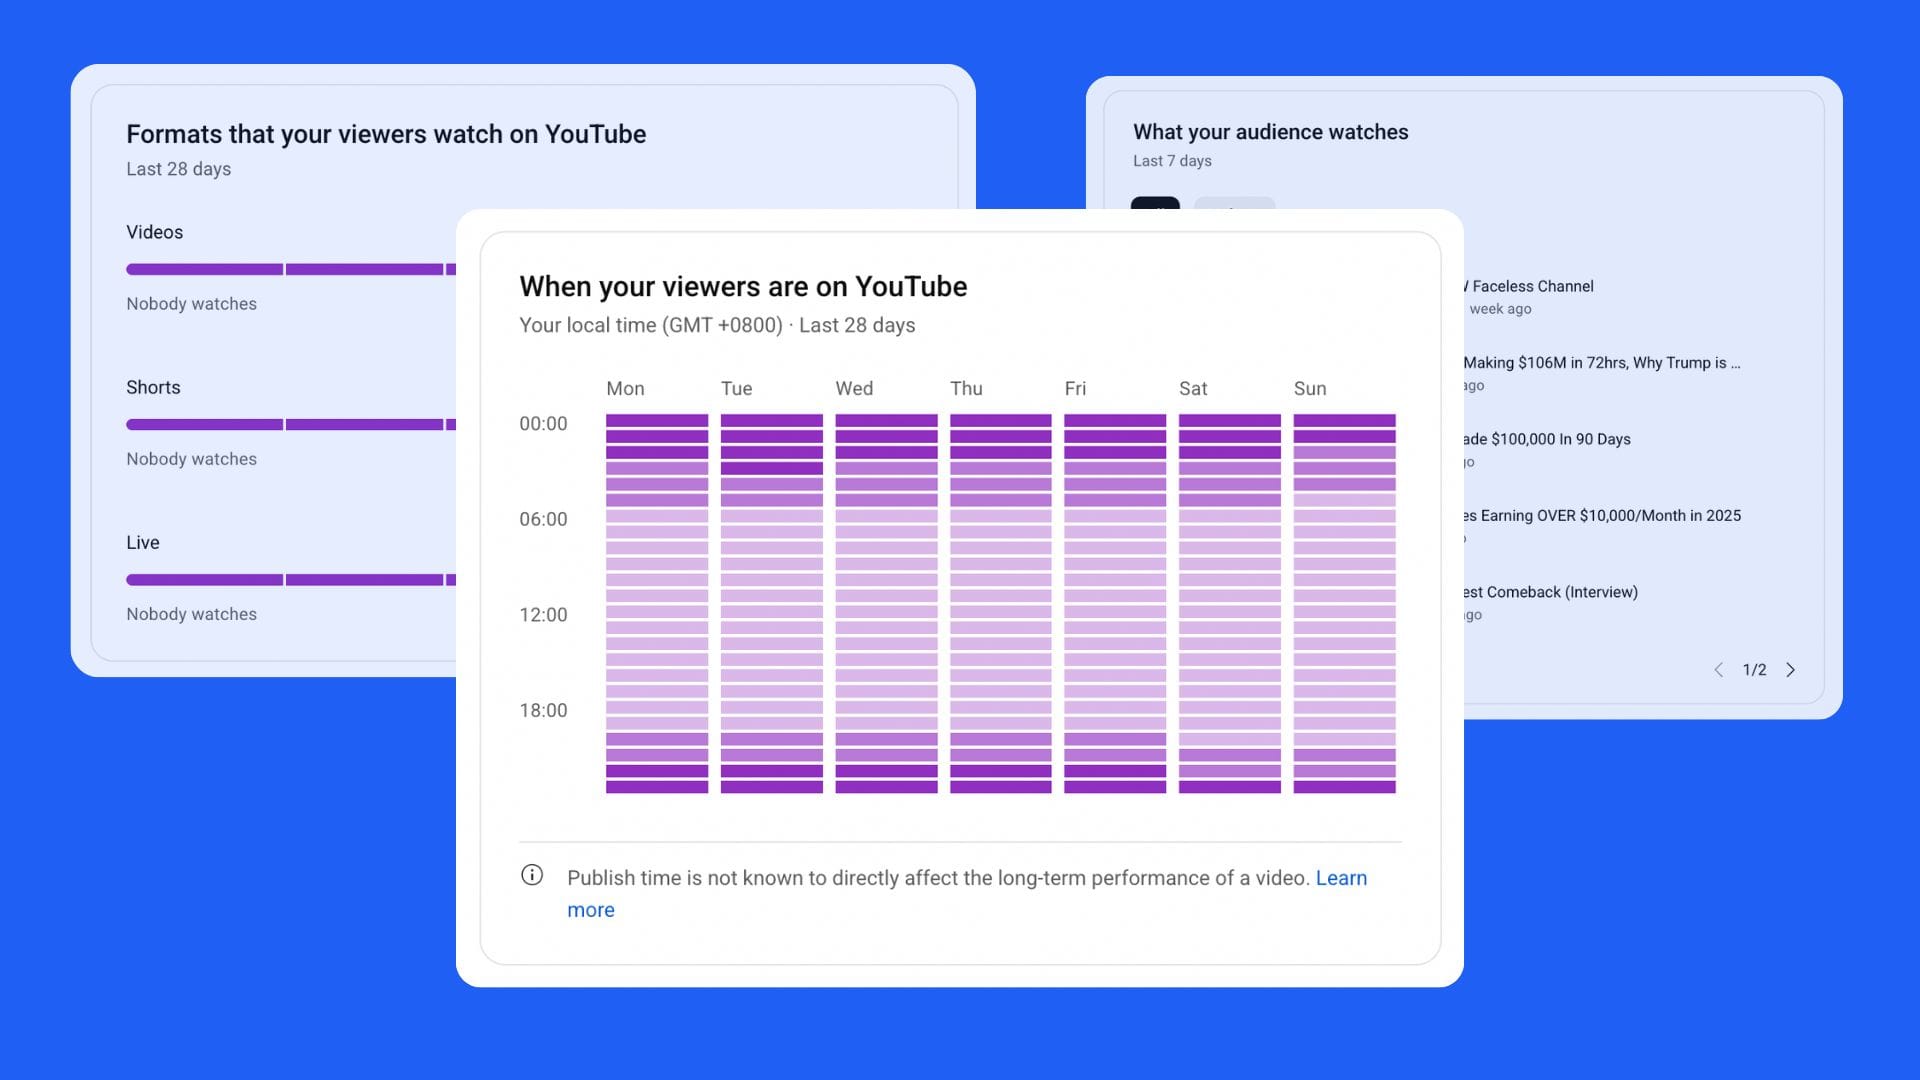Open the Learn more link
The image size is (1920, 1080).
pos(1341,878)
